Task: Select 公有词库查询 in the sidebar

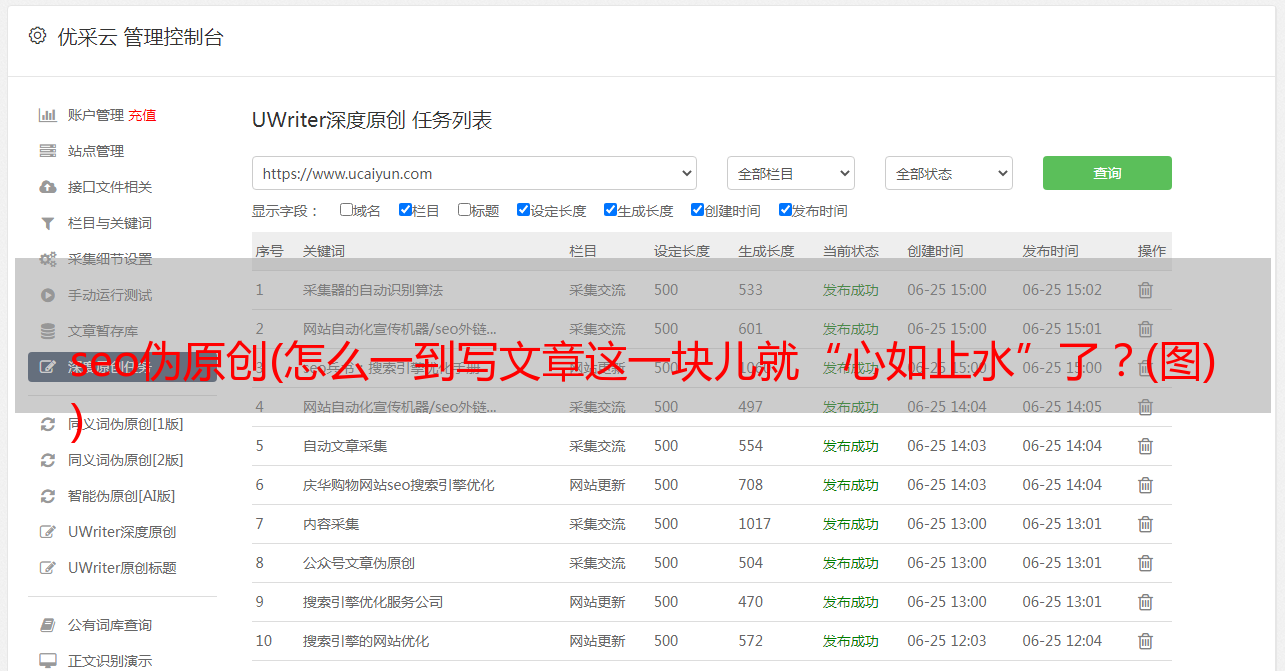Action: pos(110,625)
